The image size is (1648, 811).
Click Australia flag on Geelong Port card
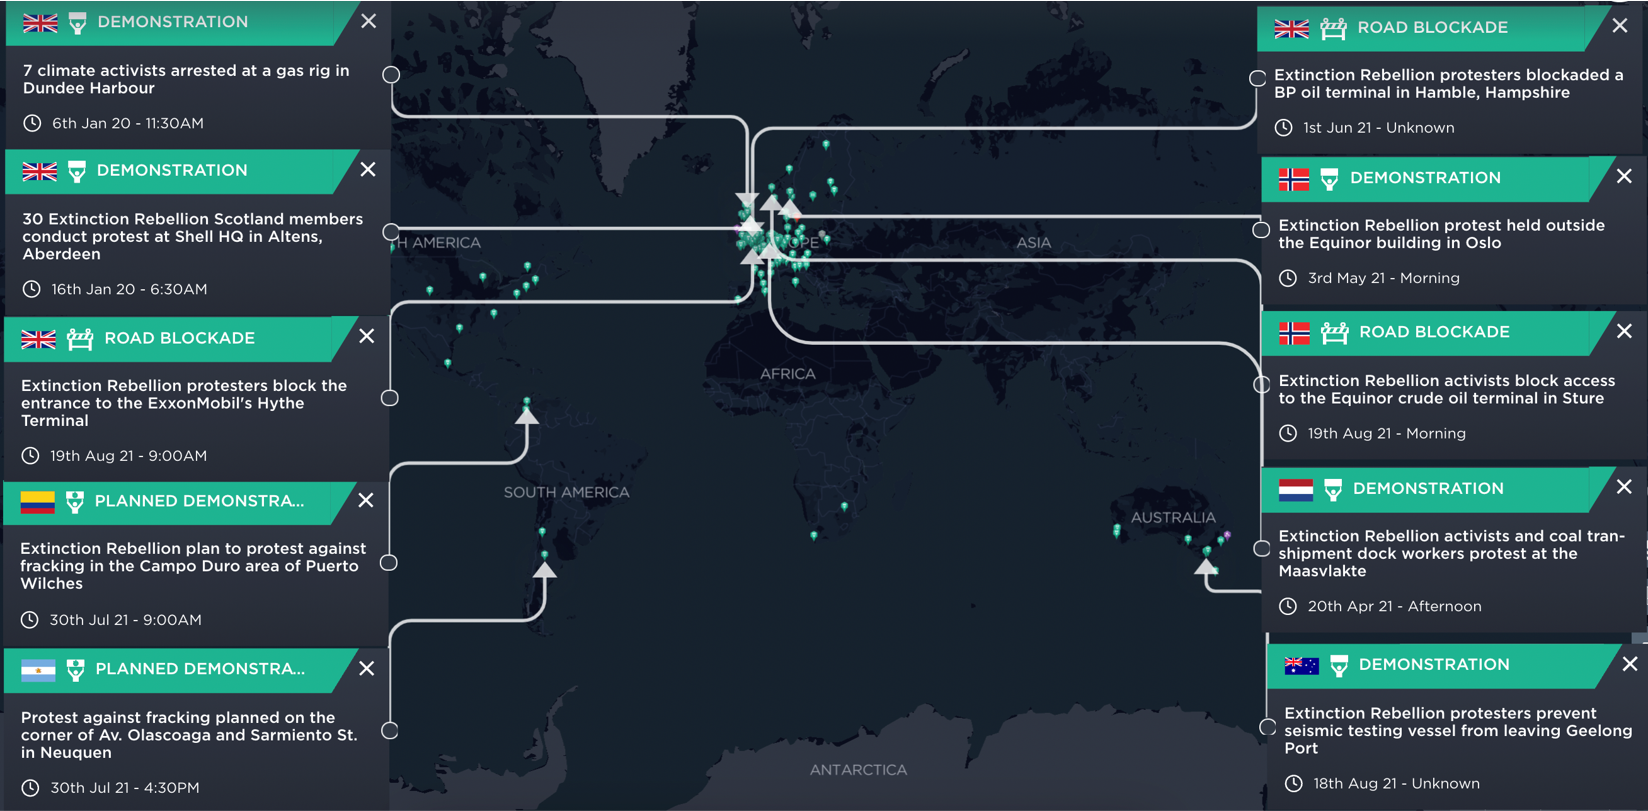[1302, 666]
